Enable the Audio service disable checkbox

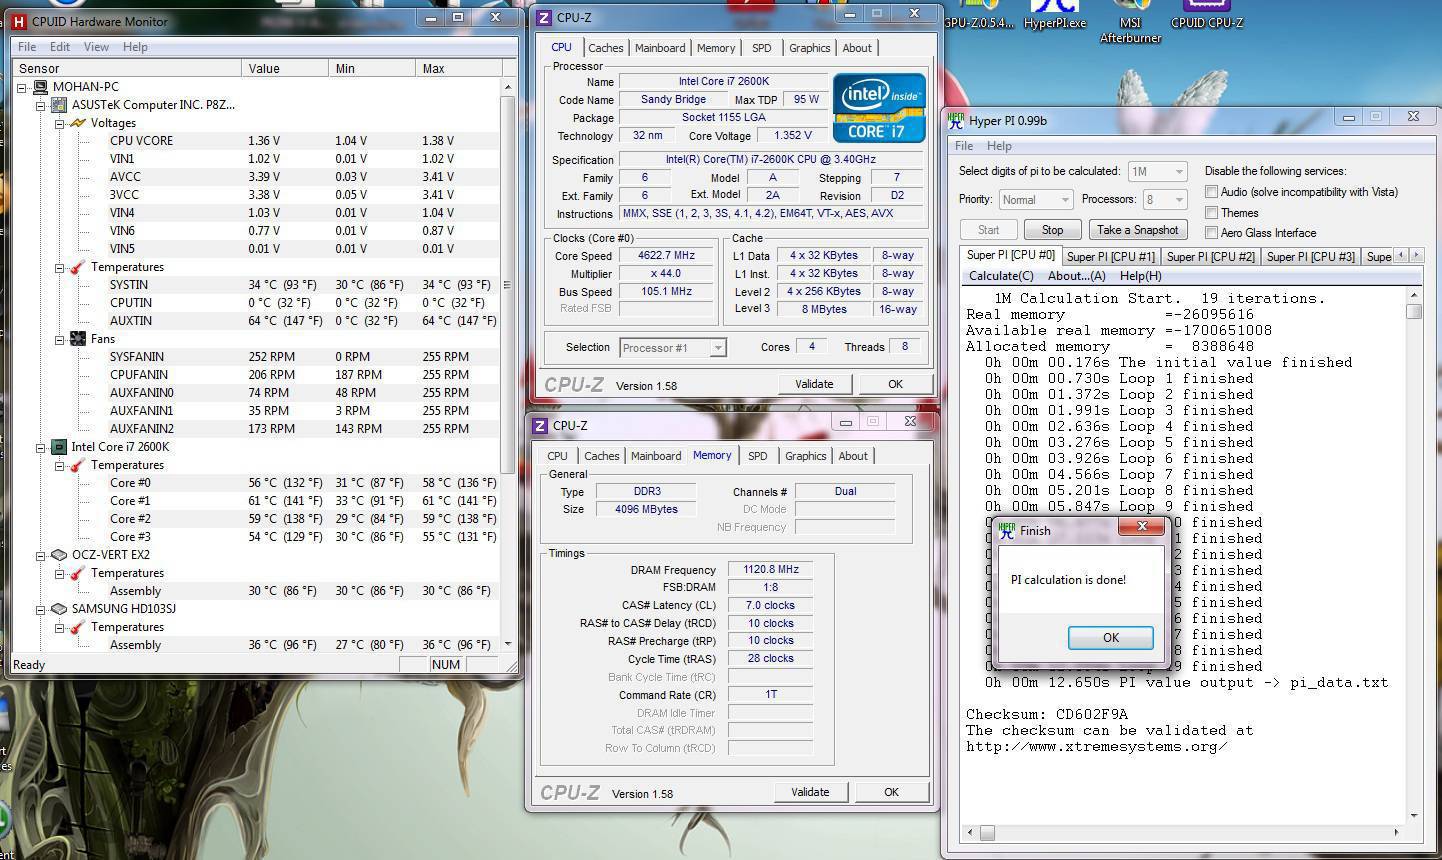tap(1211, 192)
